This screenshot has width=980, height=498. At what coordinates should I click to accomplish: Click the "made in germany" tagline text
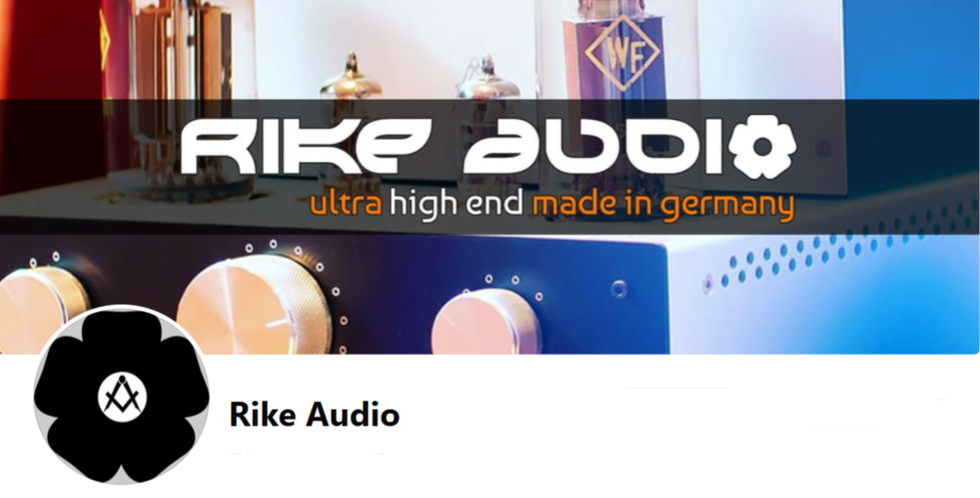(x=663, y=207)
